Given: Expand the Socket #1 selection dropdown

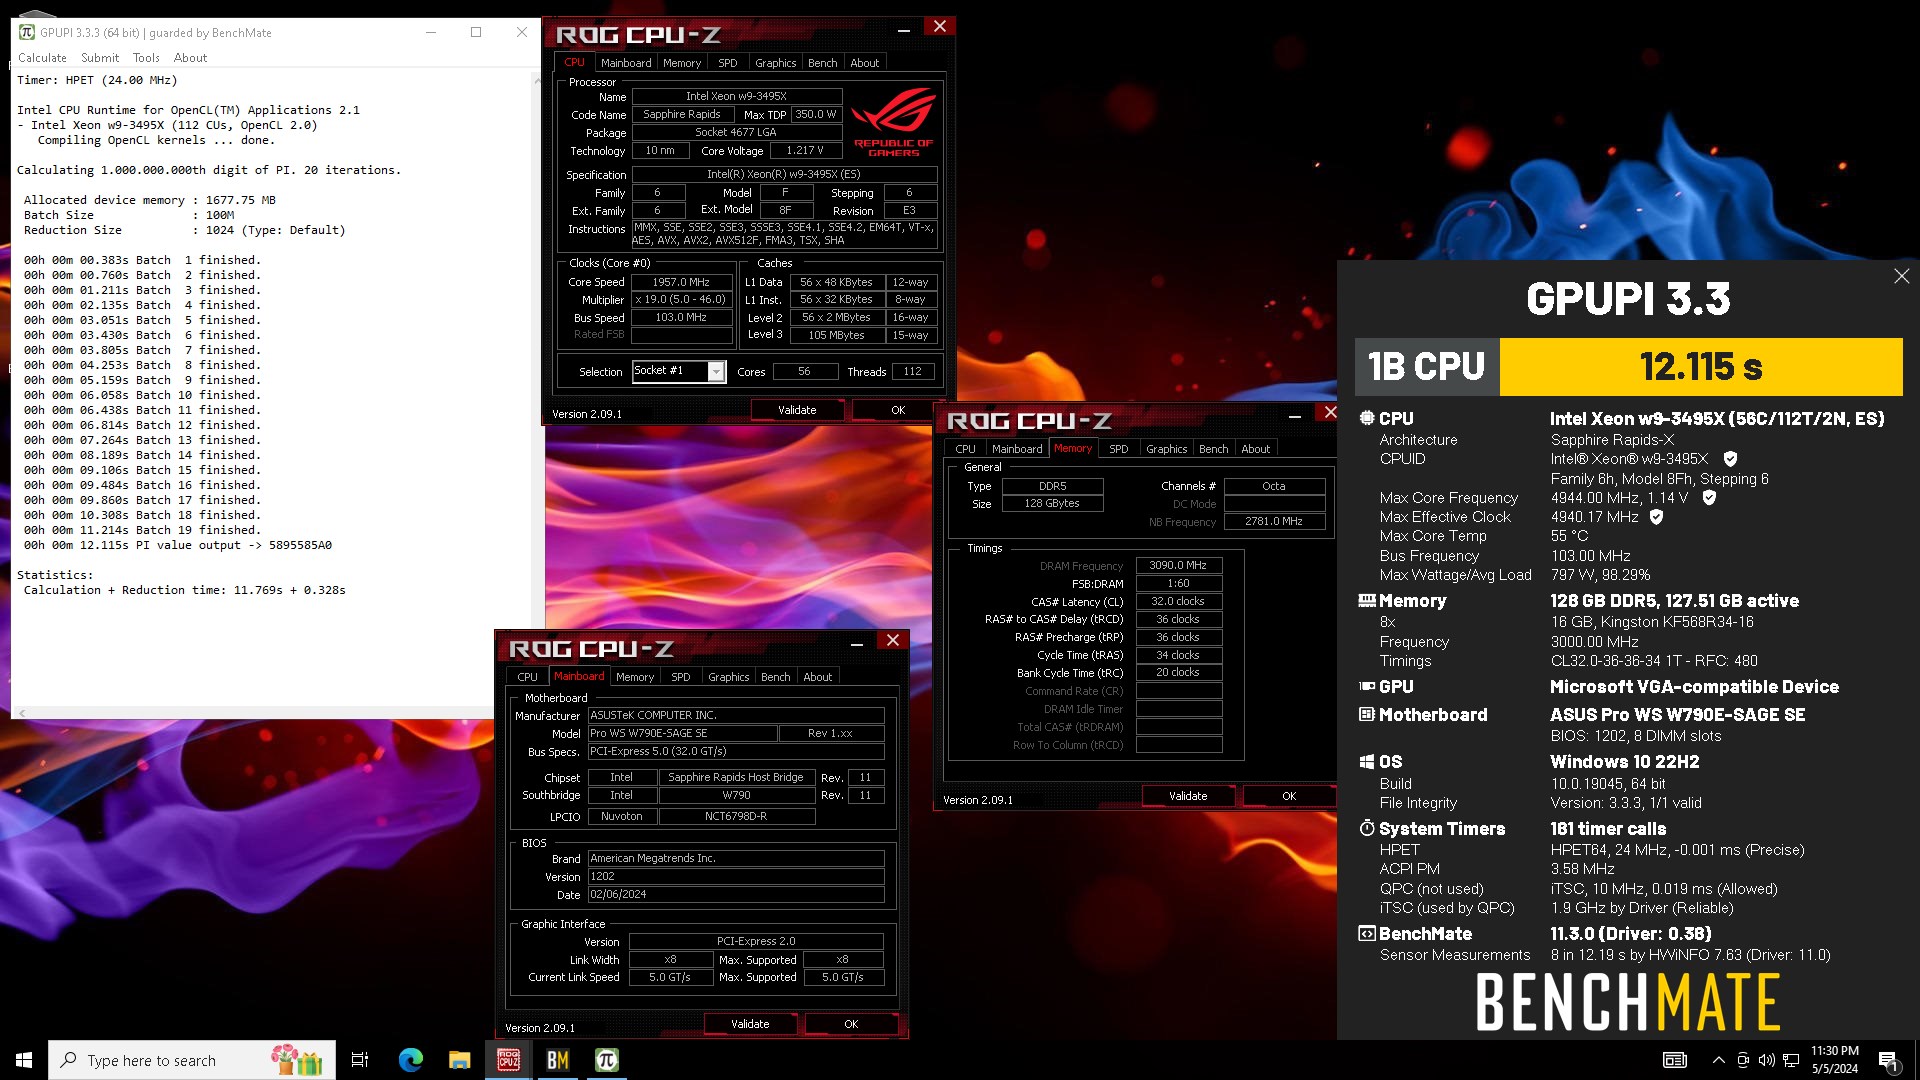Looking at the screenshot, I should pyautogui.click(x=716, y=372).
